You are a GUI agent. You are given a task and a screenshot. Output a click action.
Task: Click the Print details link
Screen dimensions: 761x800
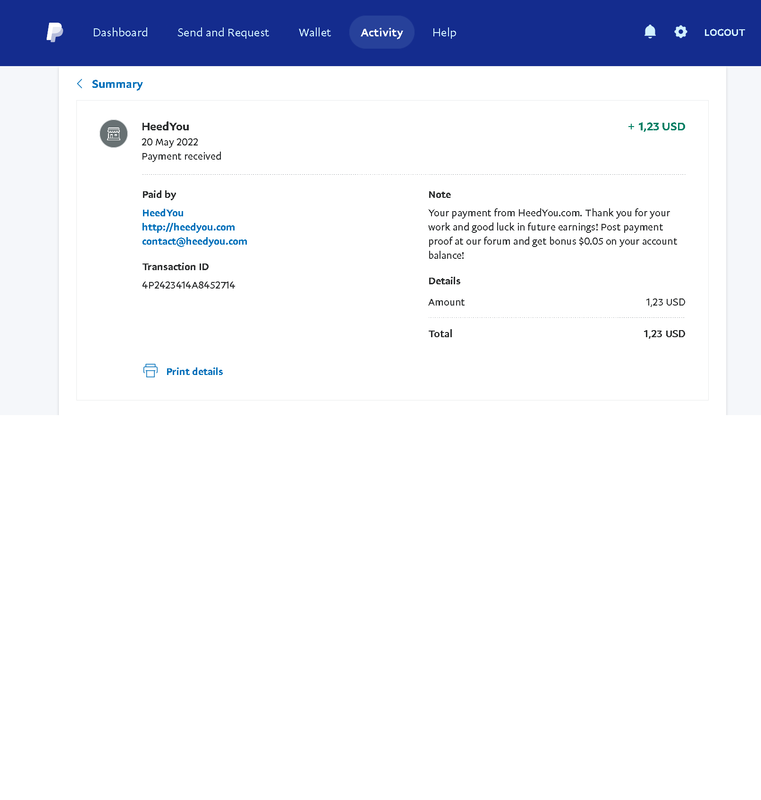(x=194, y=371)
